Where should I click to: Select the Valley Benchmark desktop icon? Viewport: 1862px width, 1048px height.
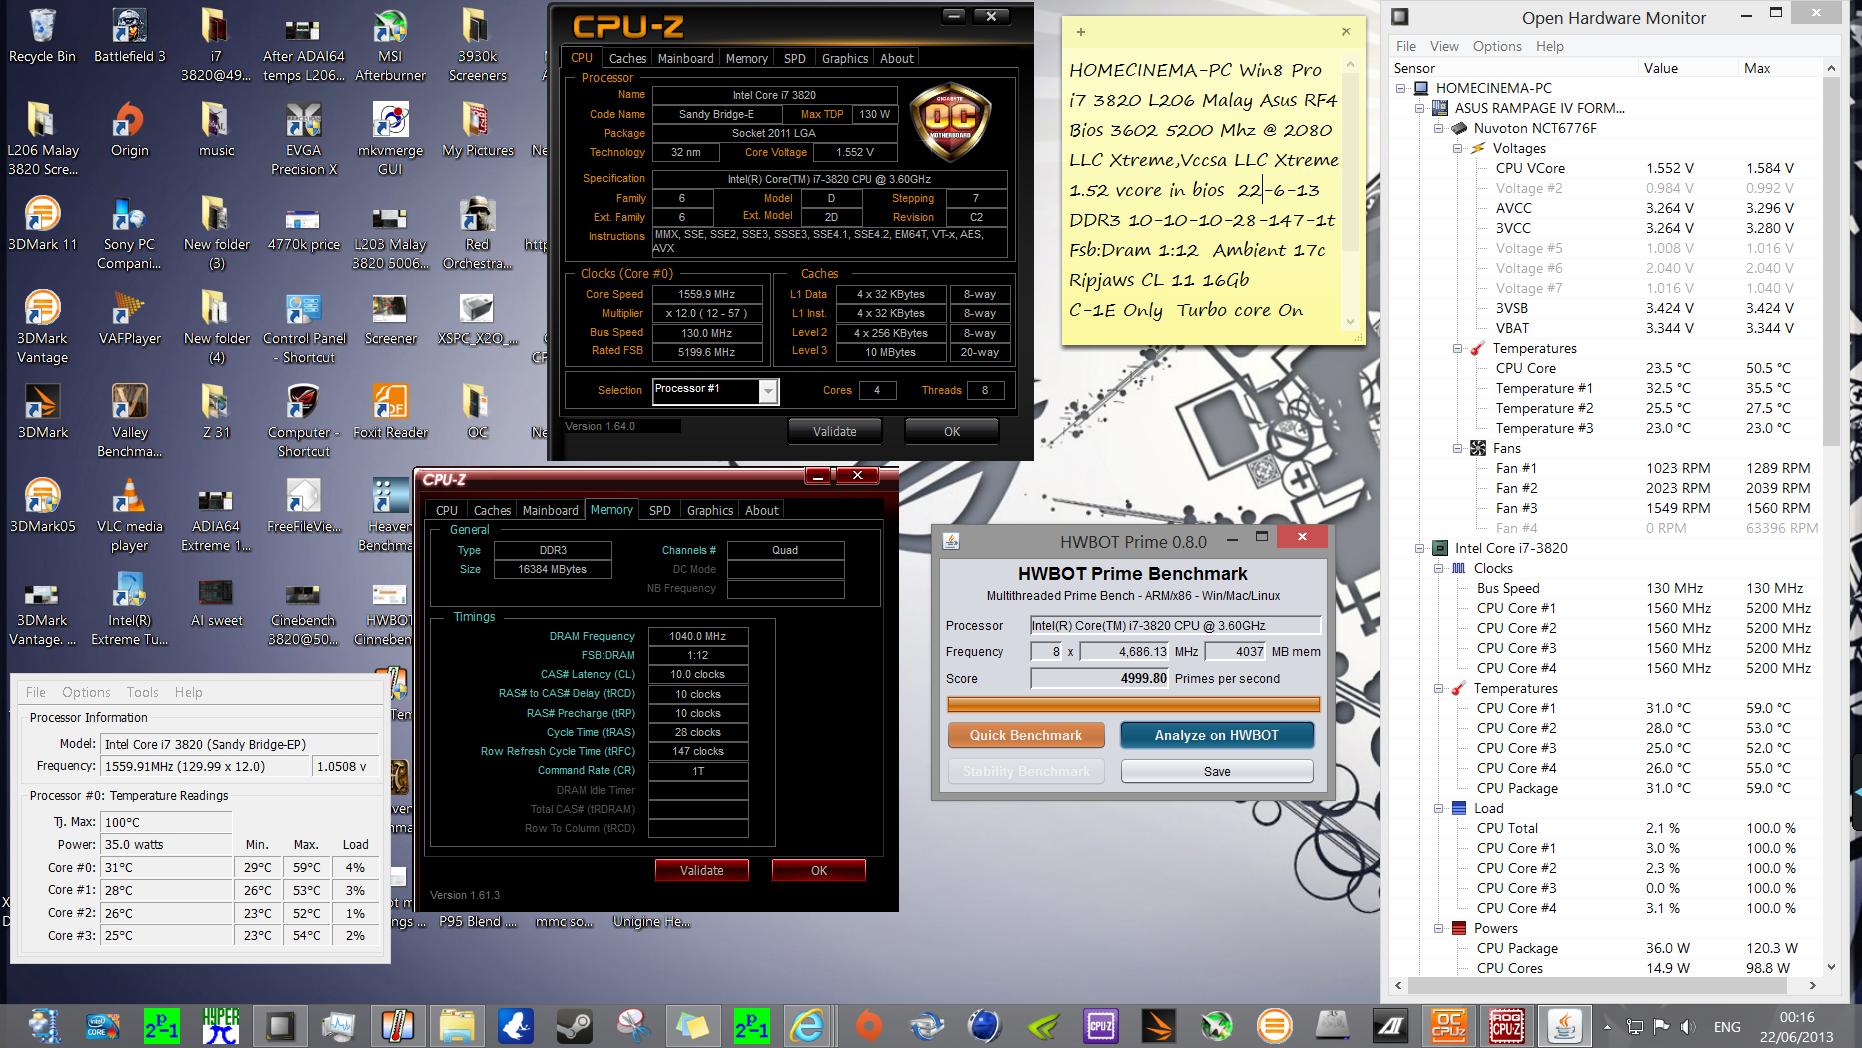129,422
